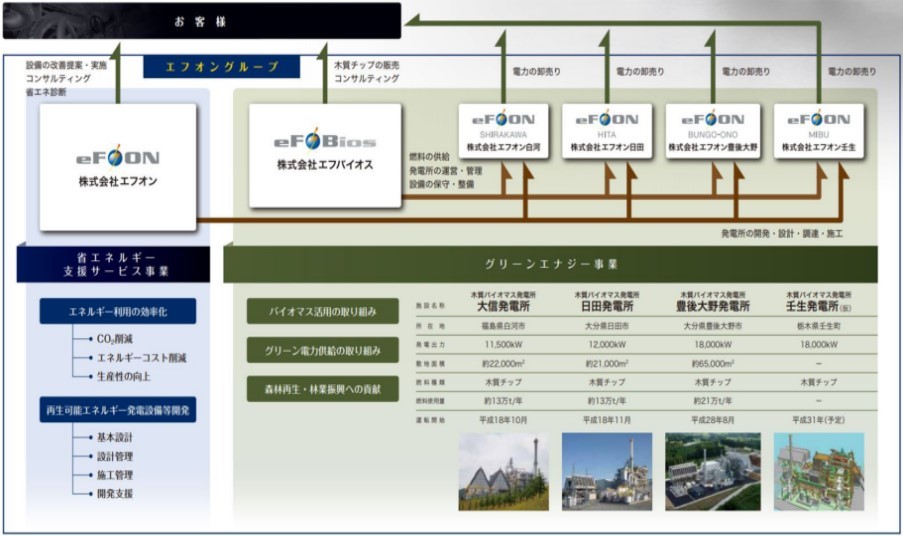
Task: Click the 福島県白河市 location cell
Action: pyautogui.click(x=503, y=326)
